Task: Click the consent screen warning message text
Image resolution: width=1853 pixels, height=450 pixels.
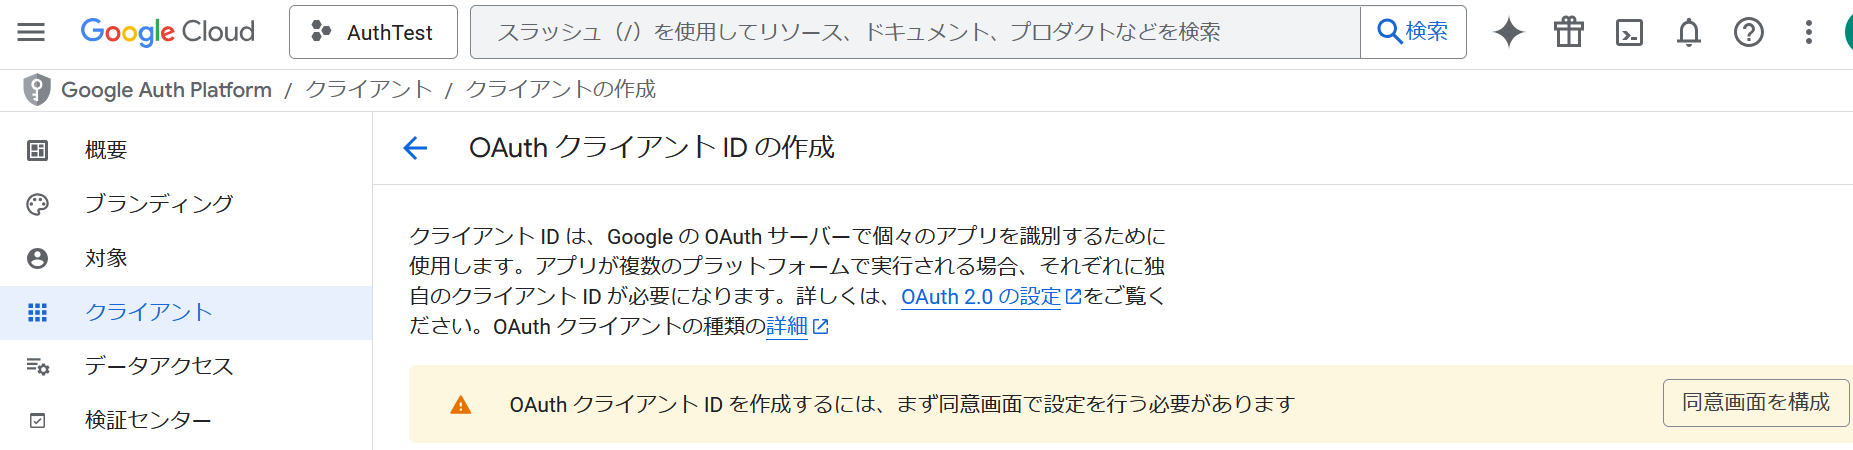Action: tap(902, 405)
